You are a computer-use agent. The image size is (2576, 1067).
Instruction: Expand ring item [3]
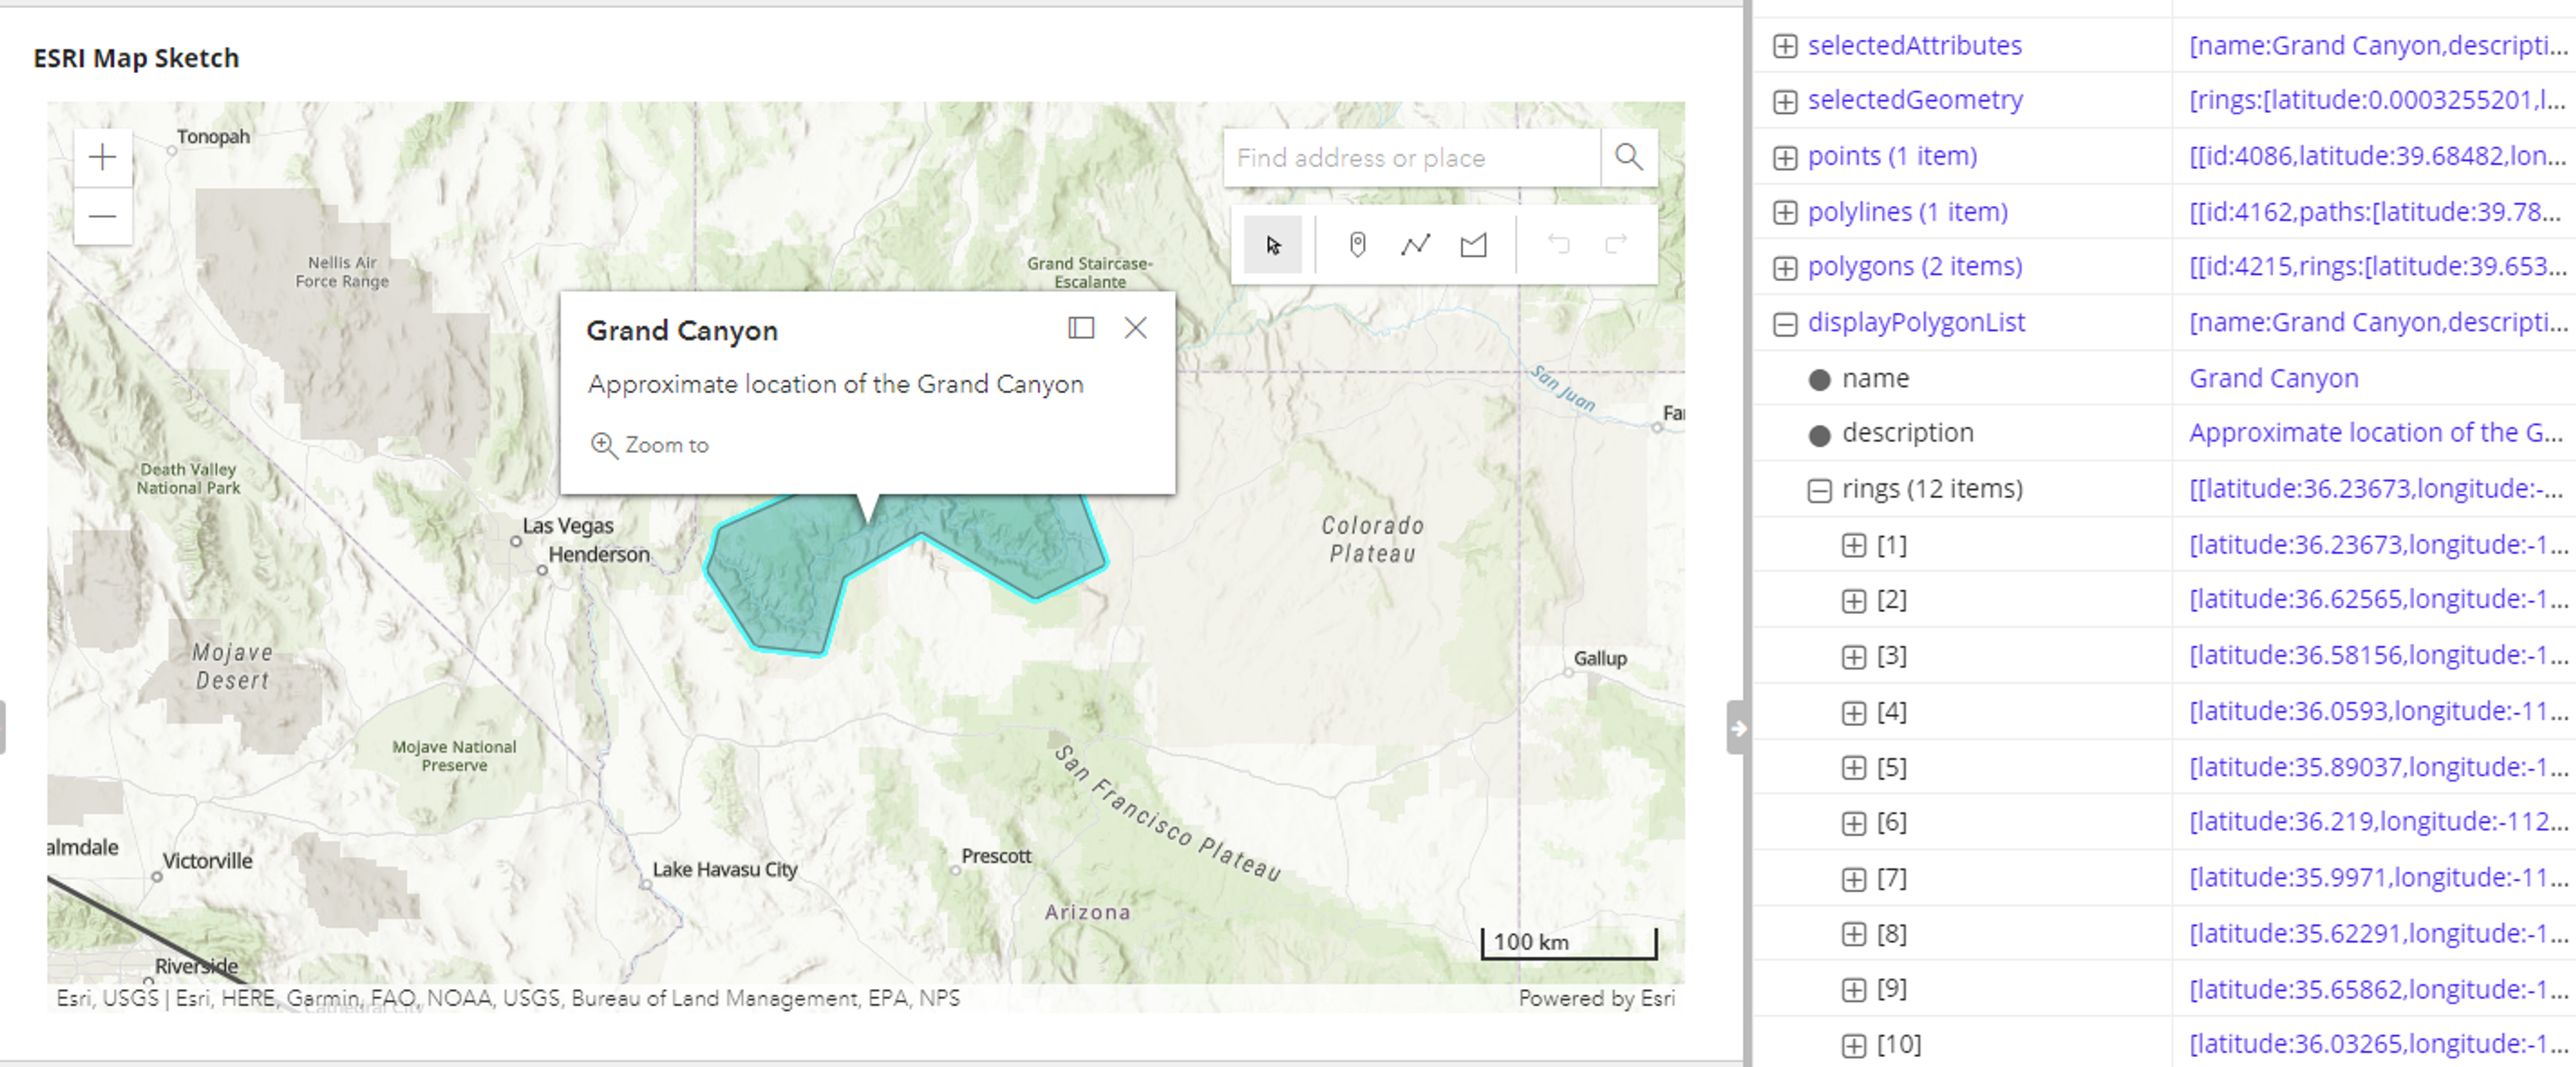[1854, 656]
